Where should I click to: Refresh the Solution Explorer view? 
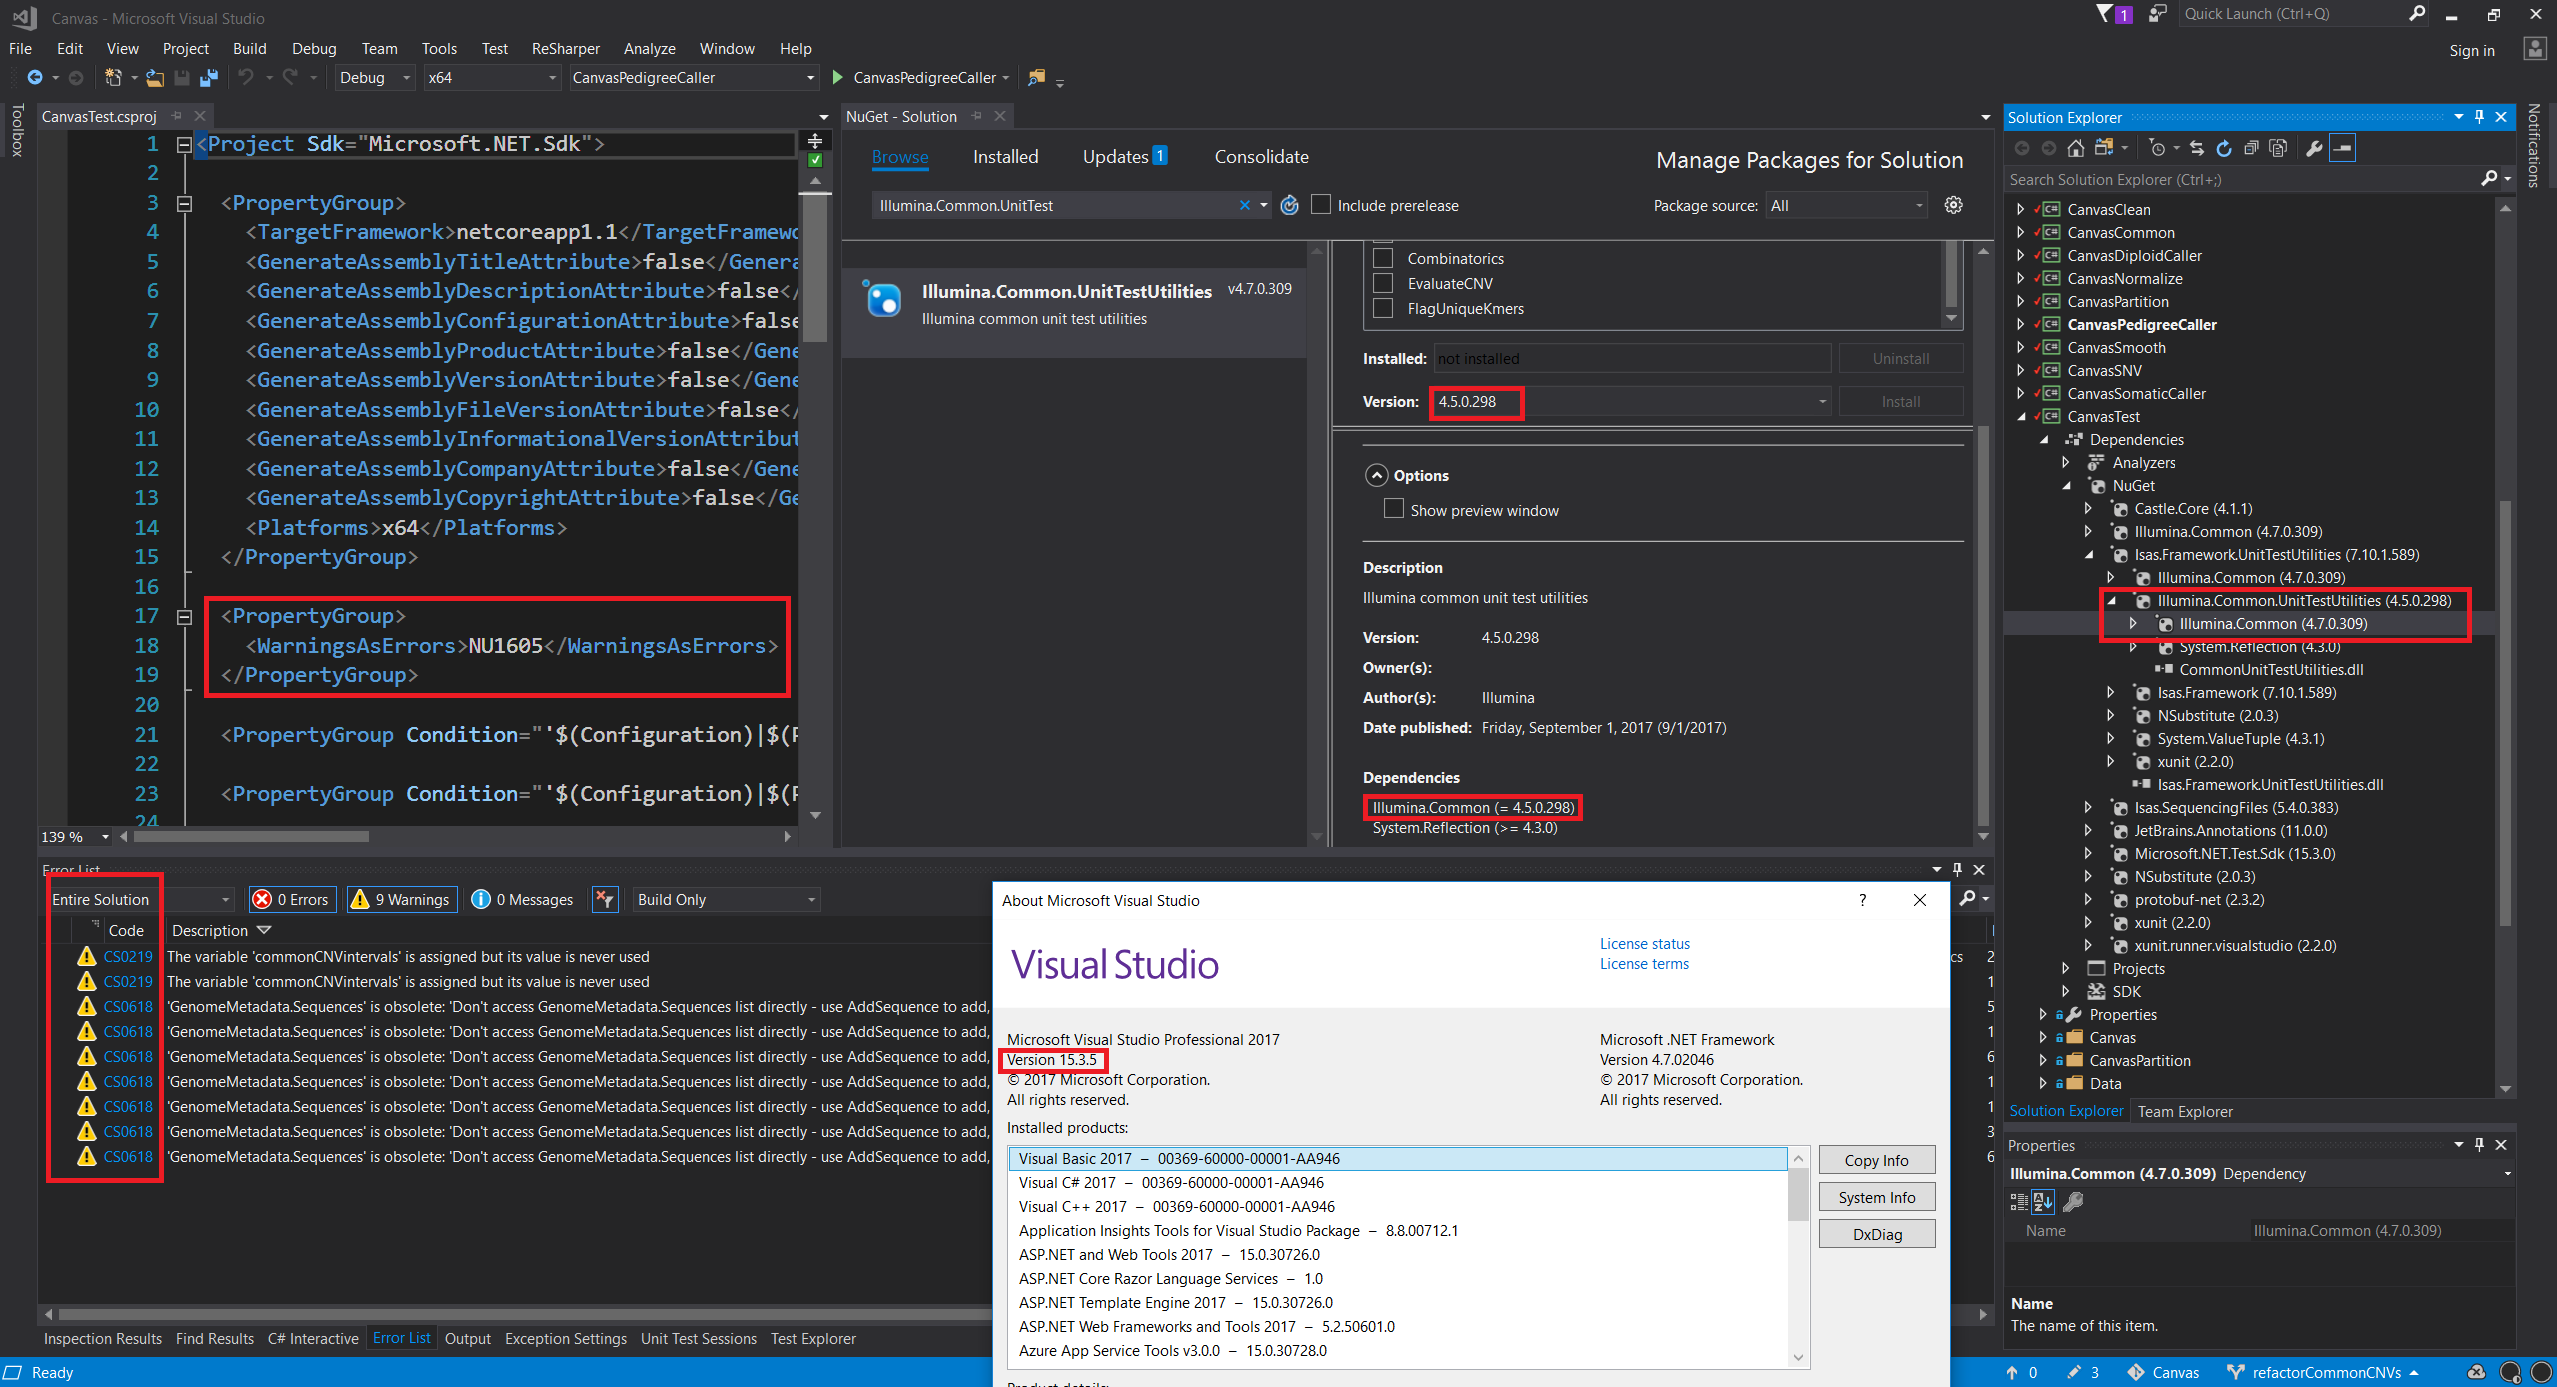pyautogui.click(x=2222, y=147)
